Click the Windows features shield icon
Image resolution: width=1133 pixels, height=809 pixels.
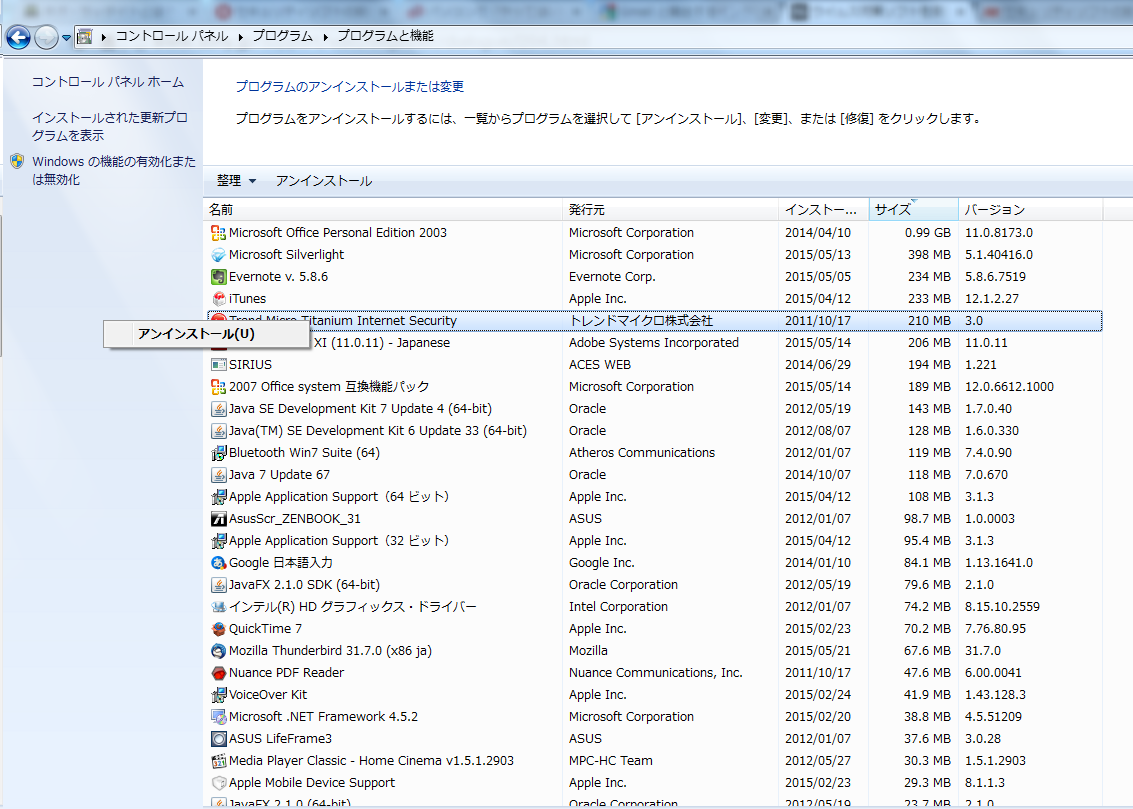pyautogui.click(x=17, y=162)
